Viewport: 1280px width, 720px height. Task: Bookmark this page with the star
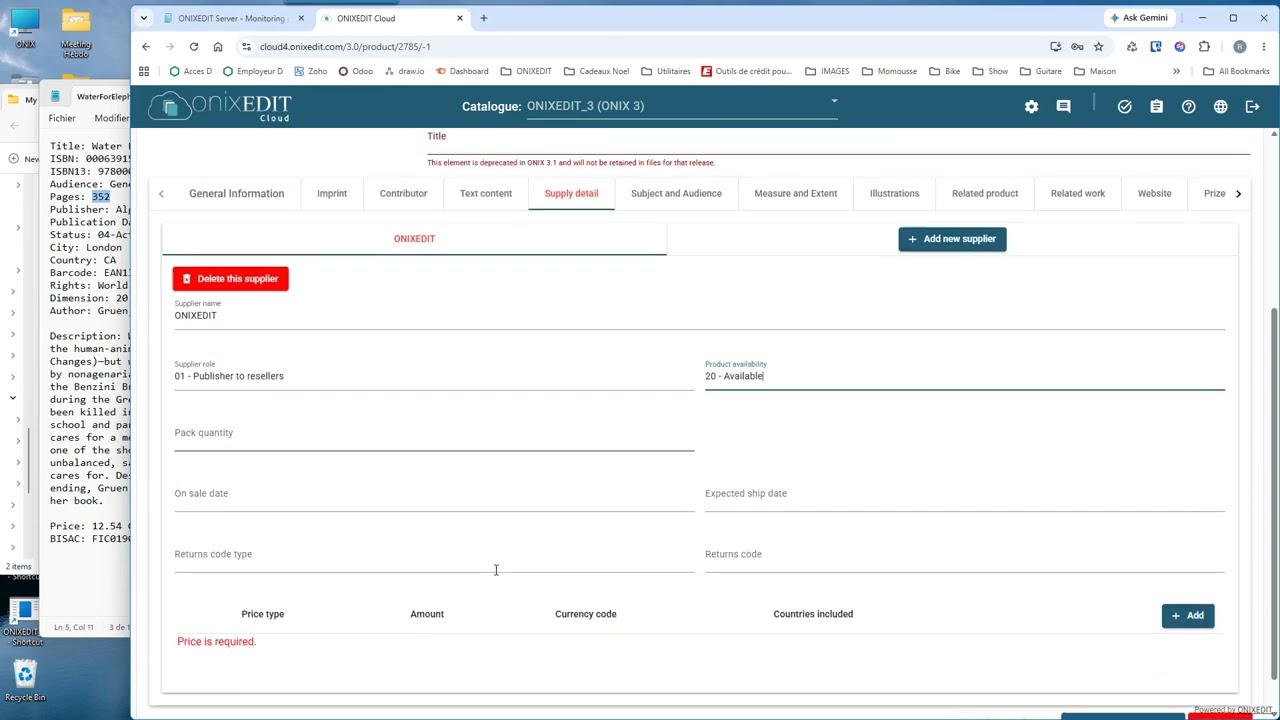[1098, 46]
